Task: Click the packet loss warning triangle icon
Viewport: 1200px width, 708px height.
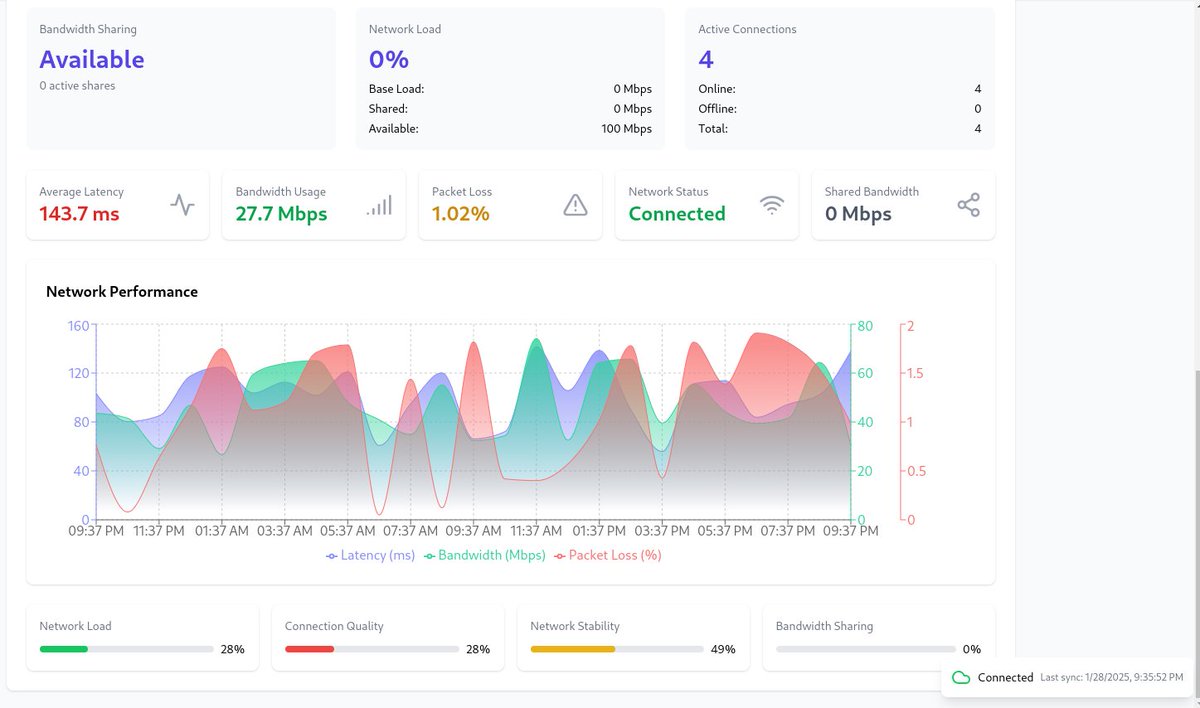Action: click(x=575, y=205)
